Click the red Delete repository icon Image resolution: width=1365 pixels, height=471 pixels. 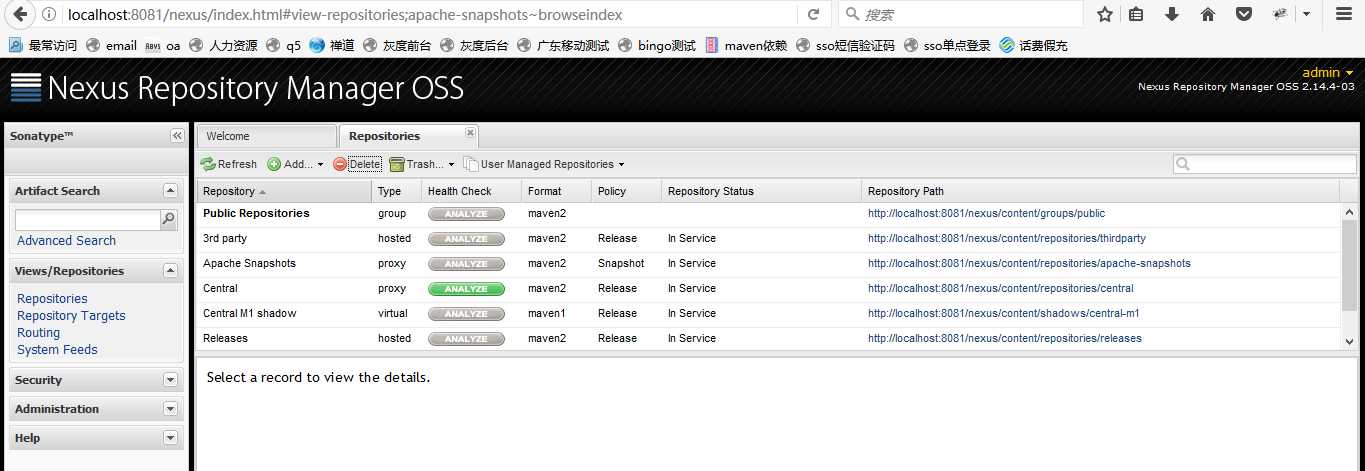pyautogui.click(x=340, y=164)
